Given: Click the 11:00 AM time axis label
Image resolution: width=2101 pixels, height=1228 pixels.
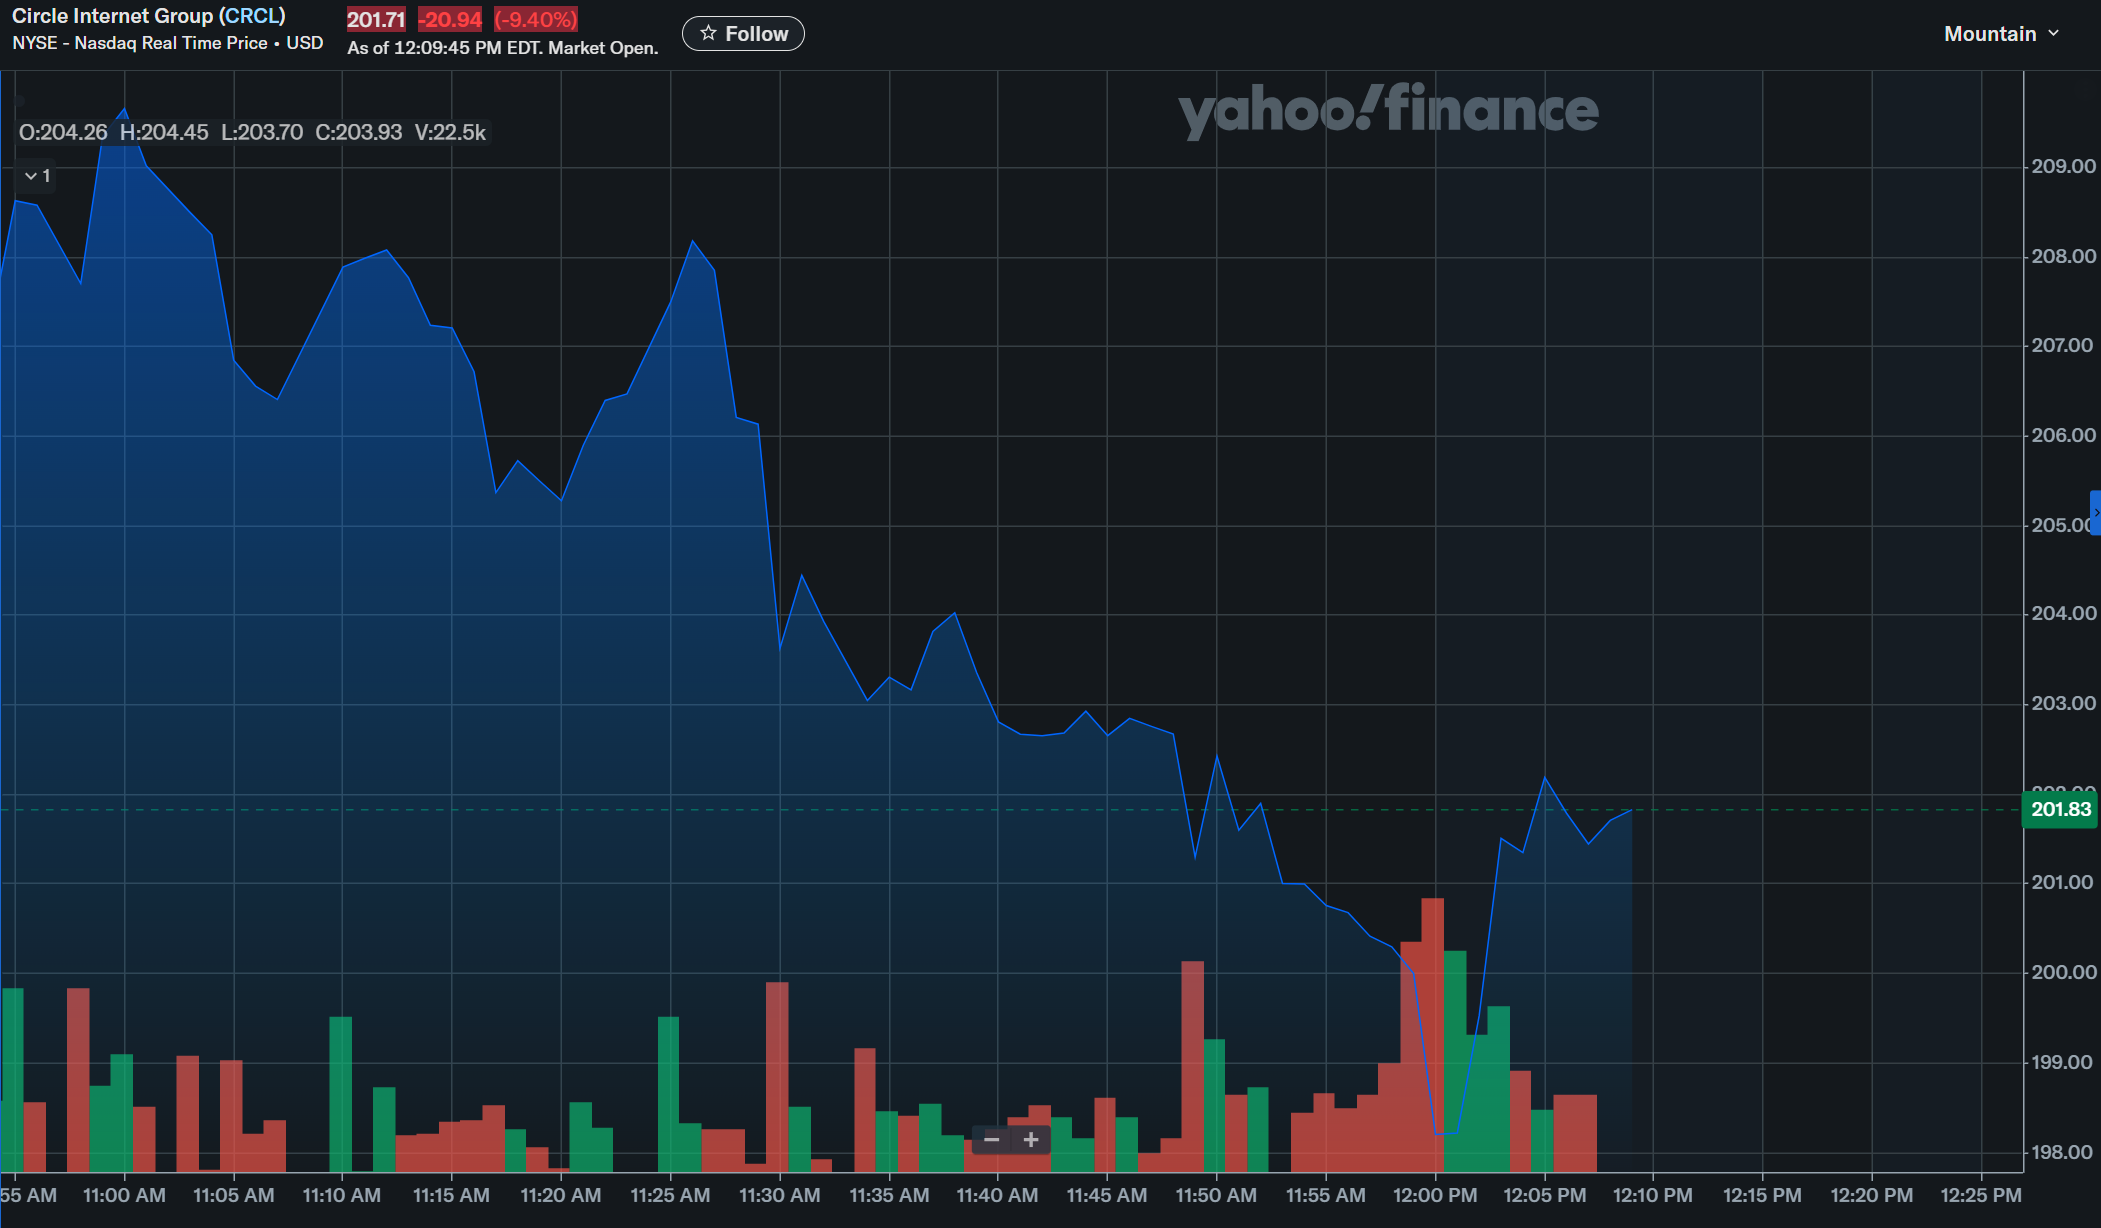Looking at the screenshot, I should point(124,1195).
